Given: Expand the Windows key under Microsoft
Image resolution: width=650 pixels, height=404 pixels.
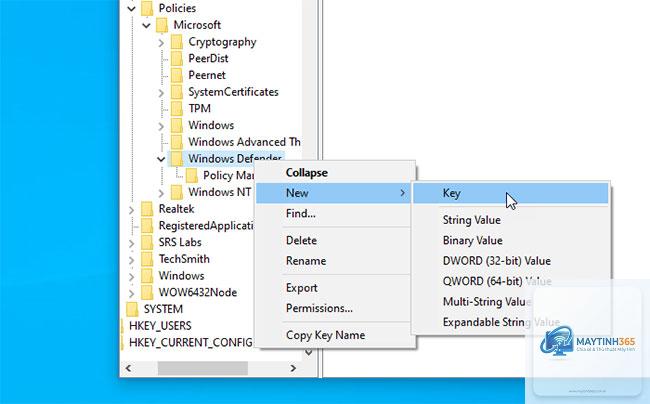Looking at the screenshot, I should click(x=161, y=126).
